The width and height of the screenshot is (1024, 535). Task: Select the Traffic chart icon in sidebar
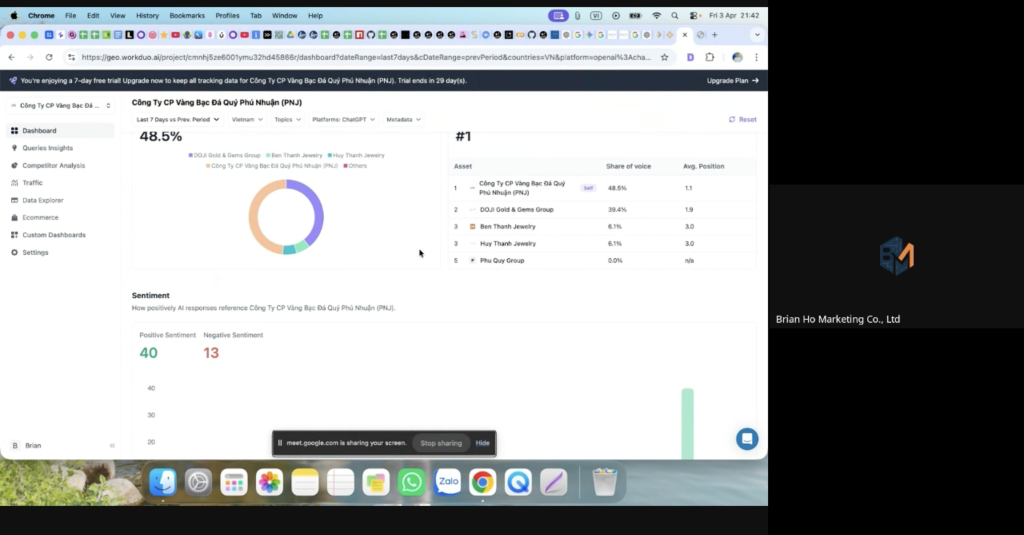[14, 183]
